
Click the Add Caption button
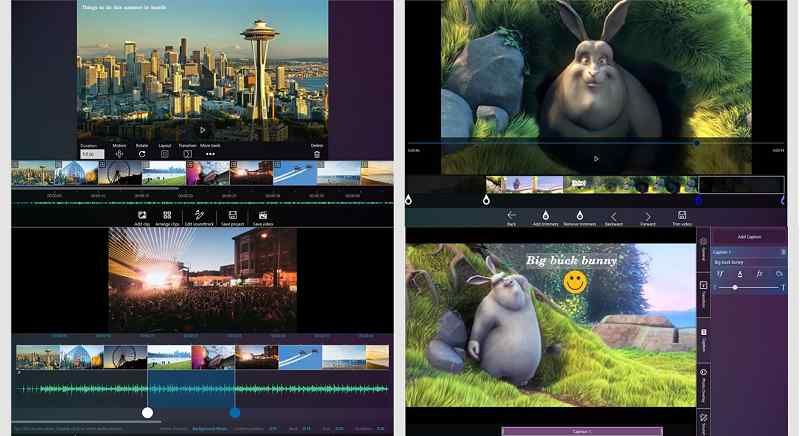tap(749, 237)
